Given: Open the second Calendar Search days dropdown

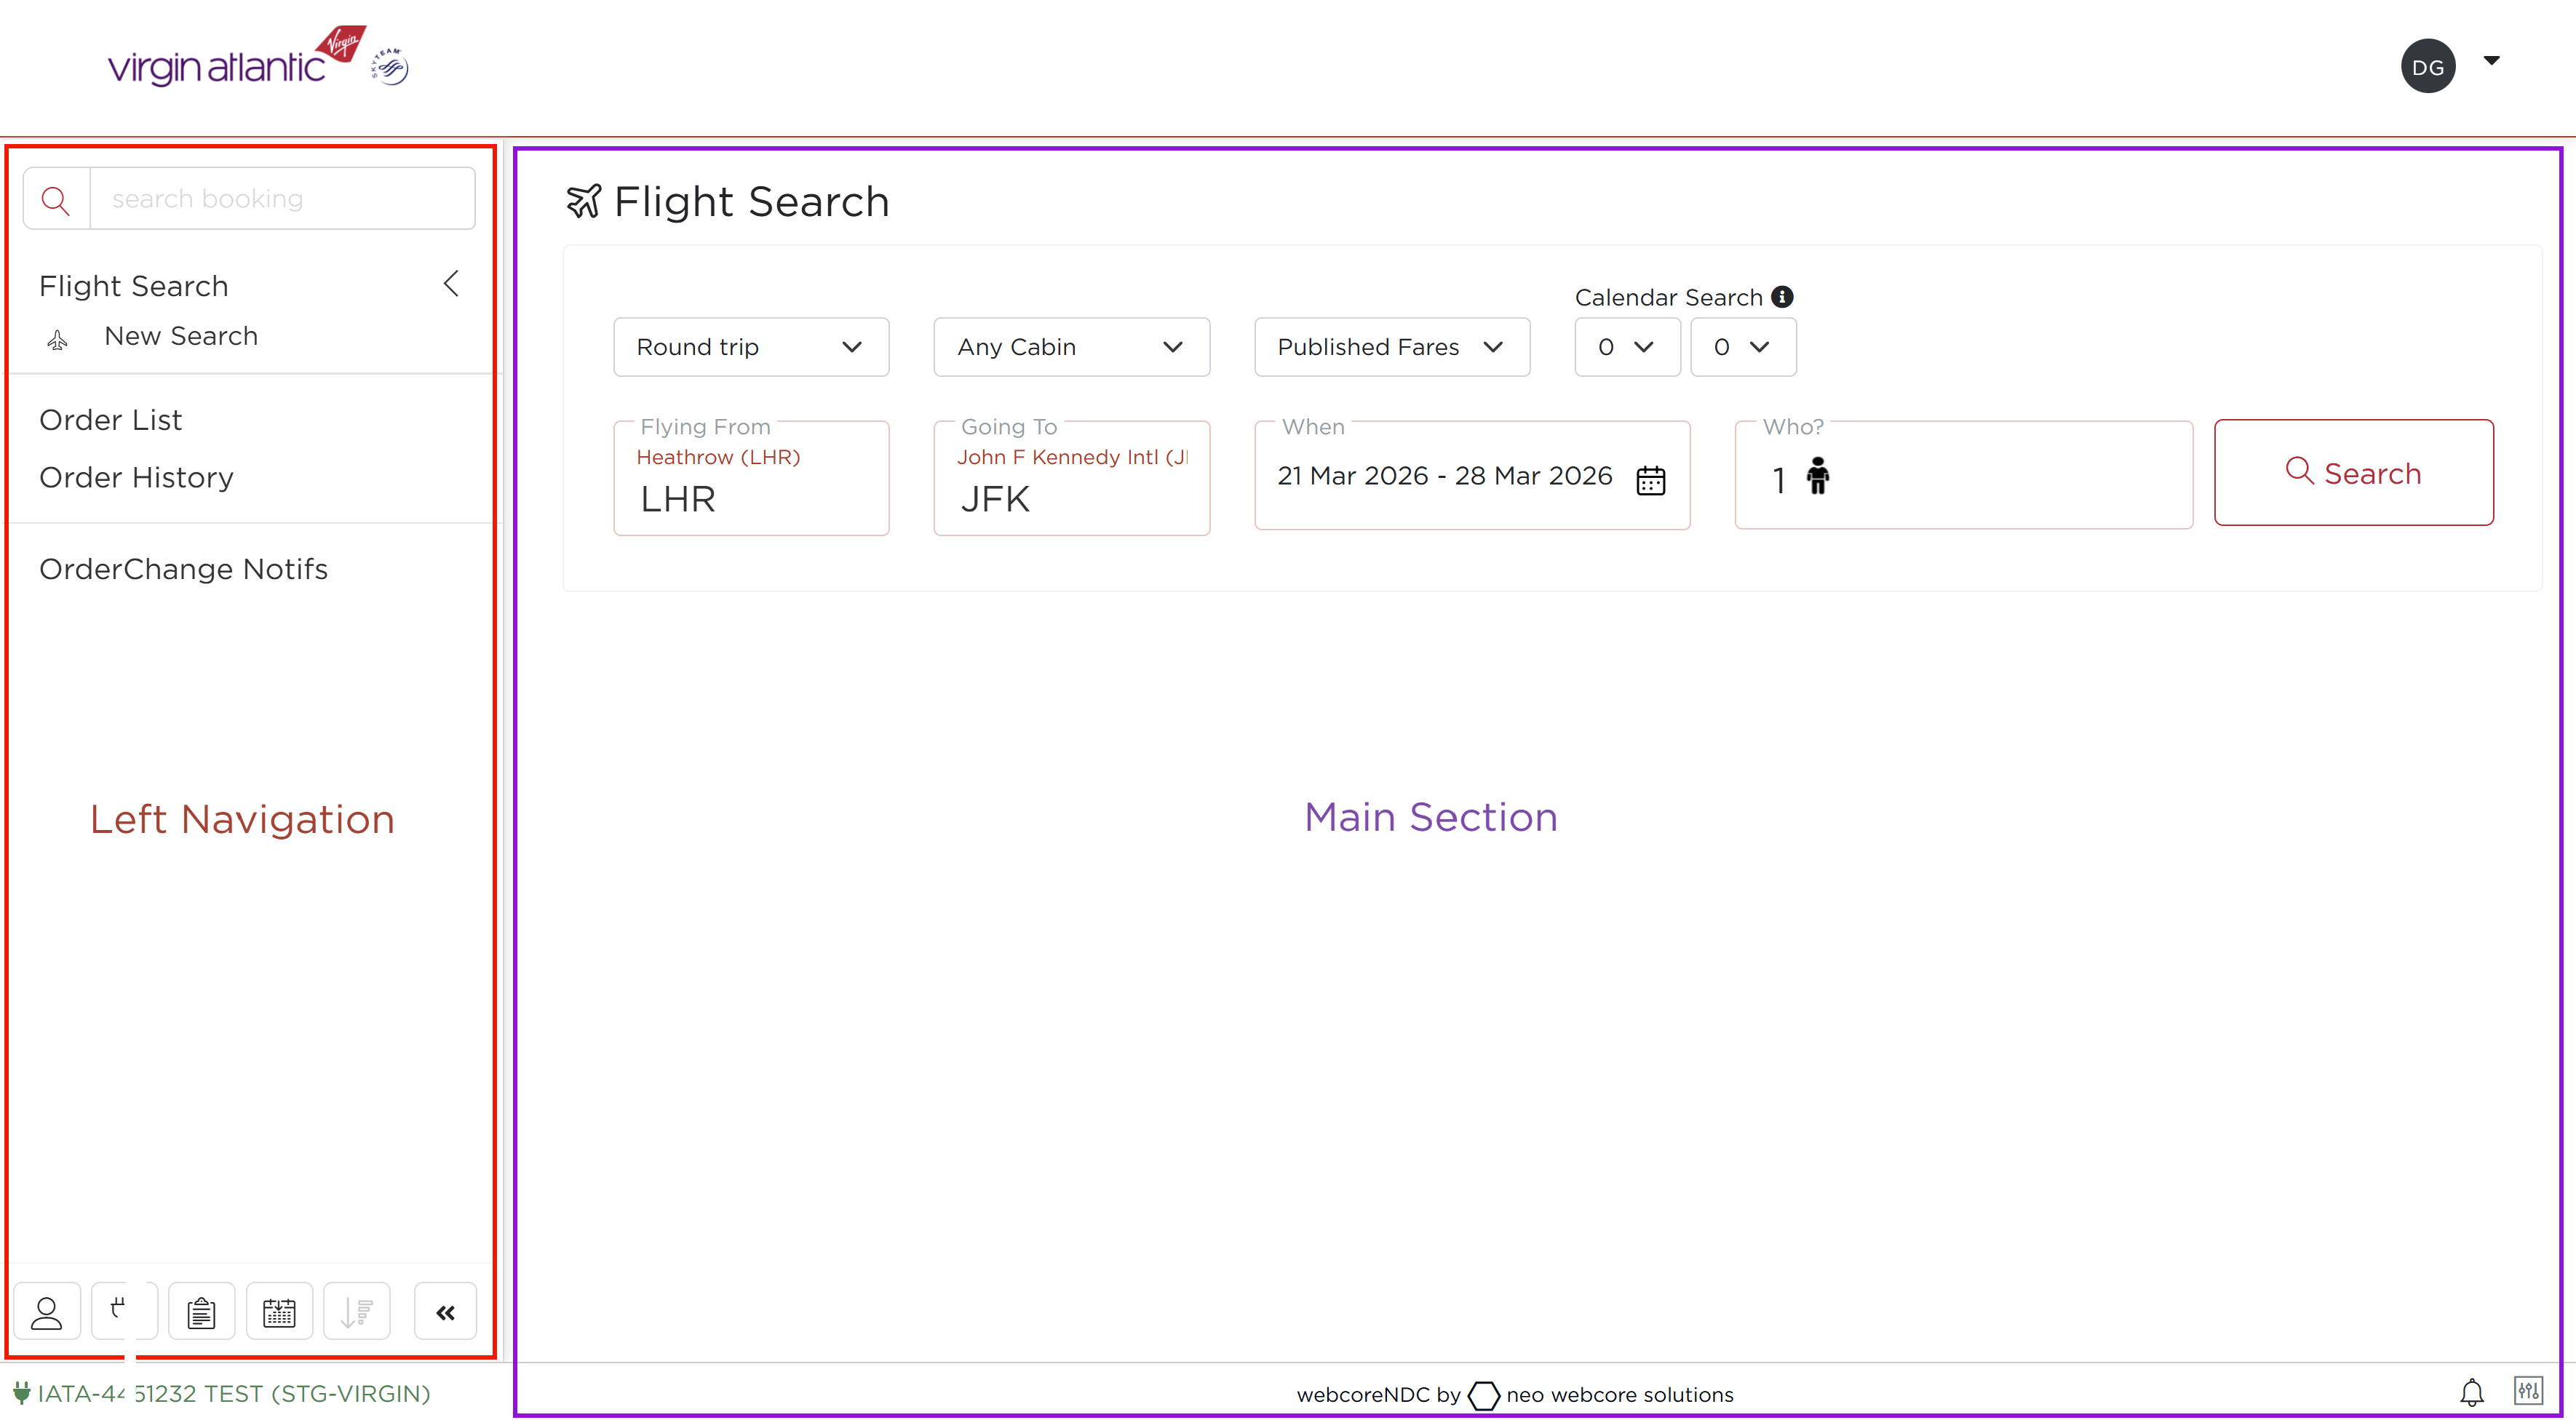Looking at the screenshot, I should click(1743, 347).
